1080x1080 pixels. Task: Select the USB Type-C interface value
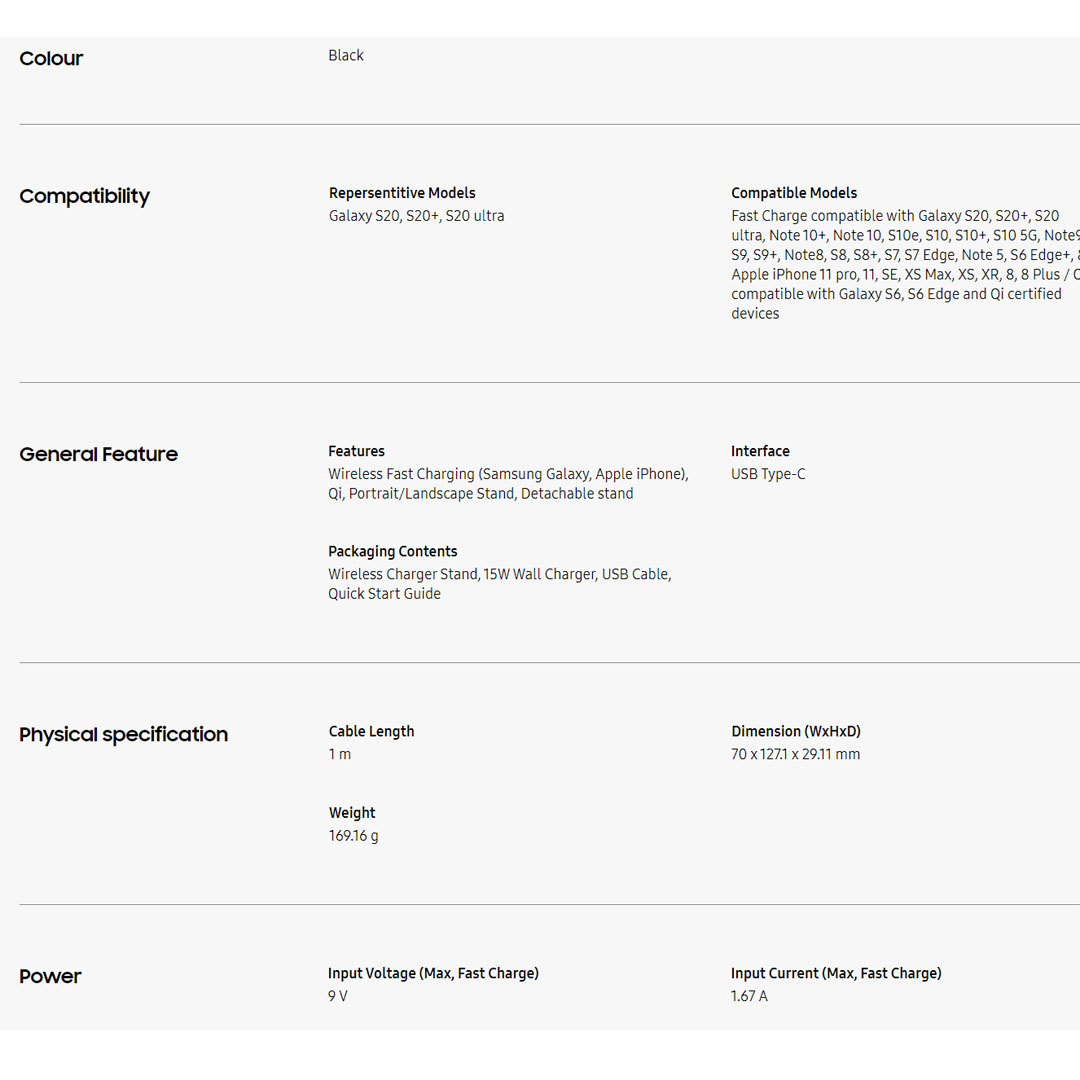[x=768, y=474]
